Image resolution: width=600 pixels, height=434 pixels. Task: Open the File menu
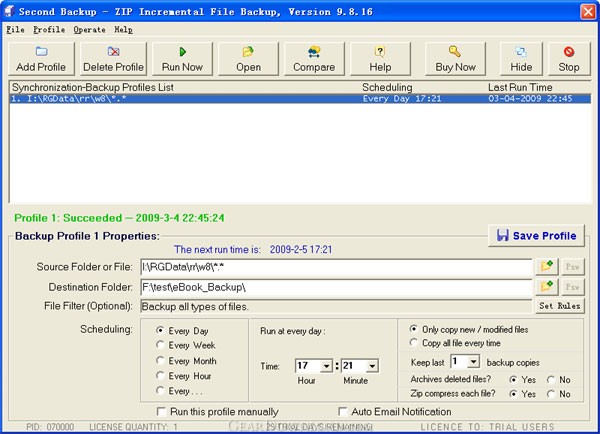click(15, 29)
